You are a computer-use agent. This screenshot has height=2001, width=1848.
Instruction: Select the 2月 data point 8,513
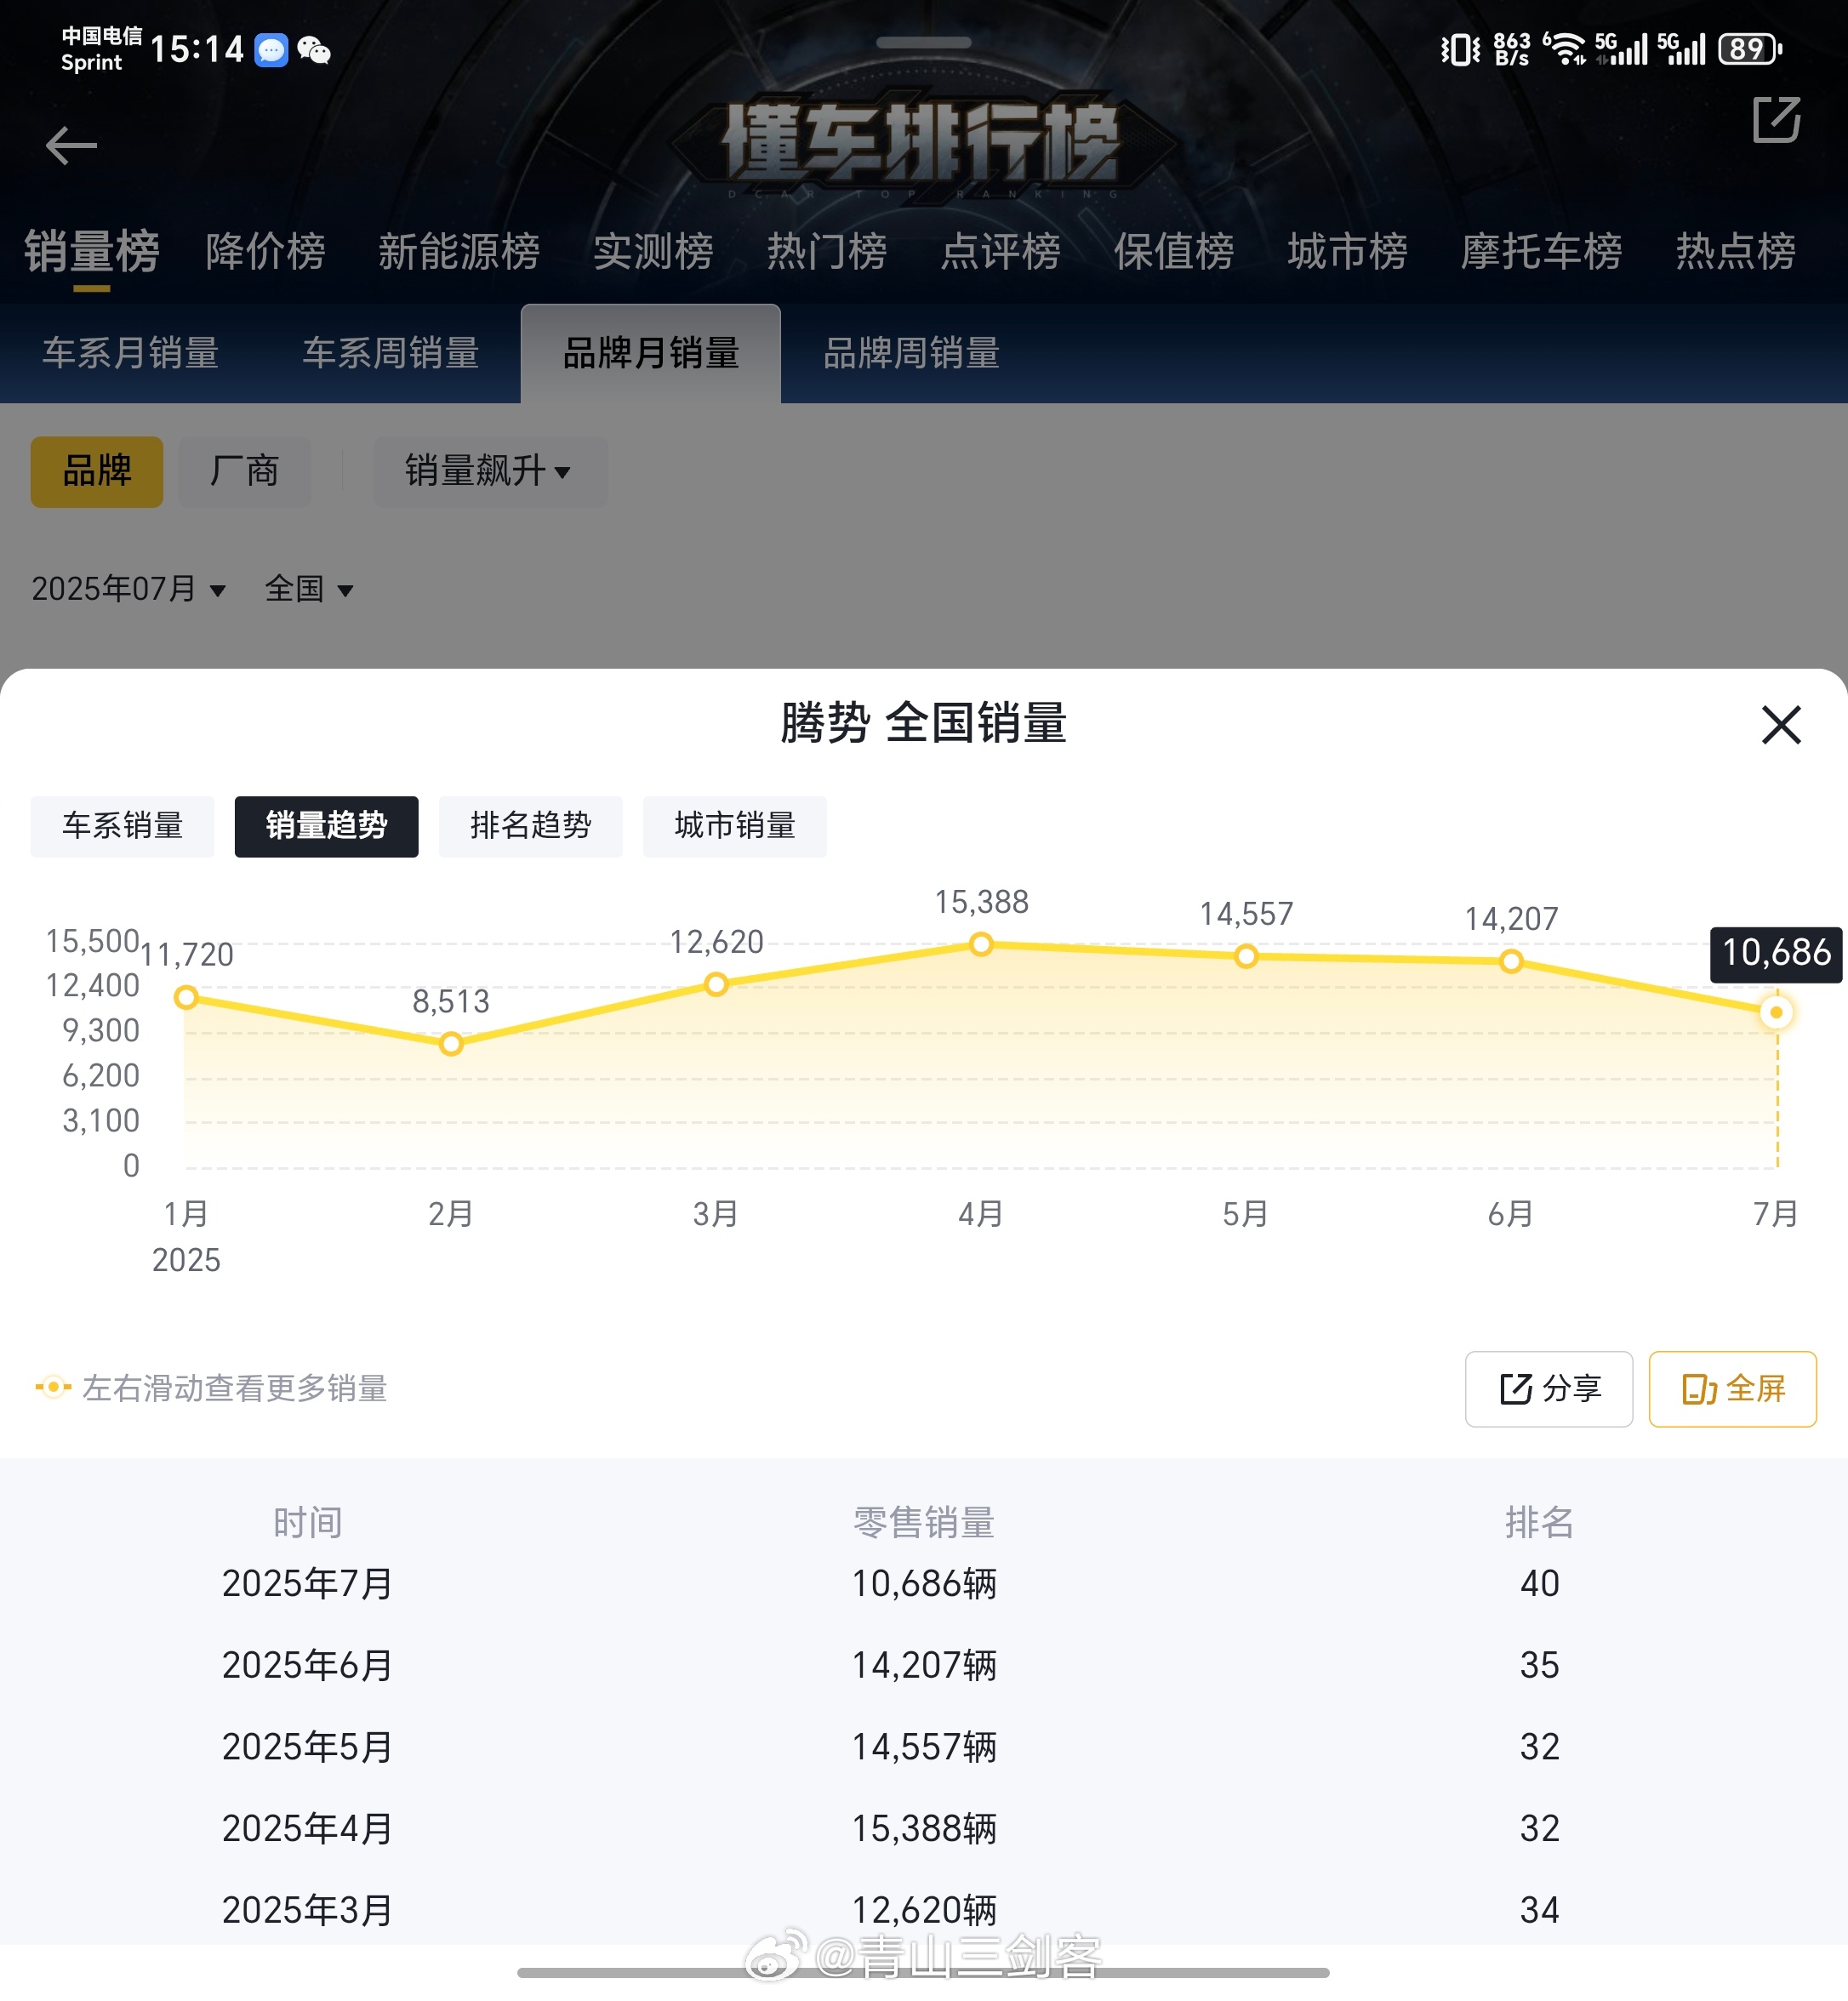tap(451, 1044)
